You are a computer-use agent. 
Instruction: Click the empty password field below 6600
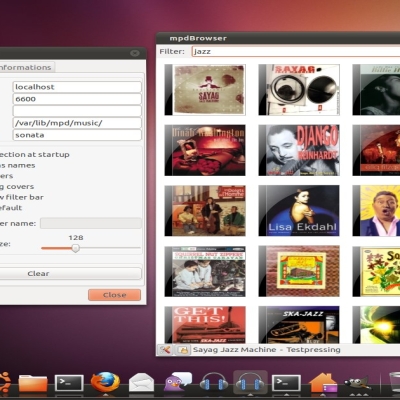77,111
